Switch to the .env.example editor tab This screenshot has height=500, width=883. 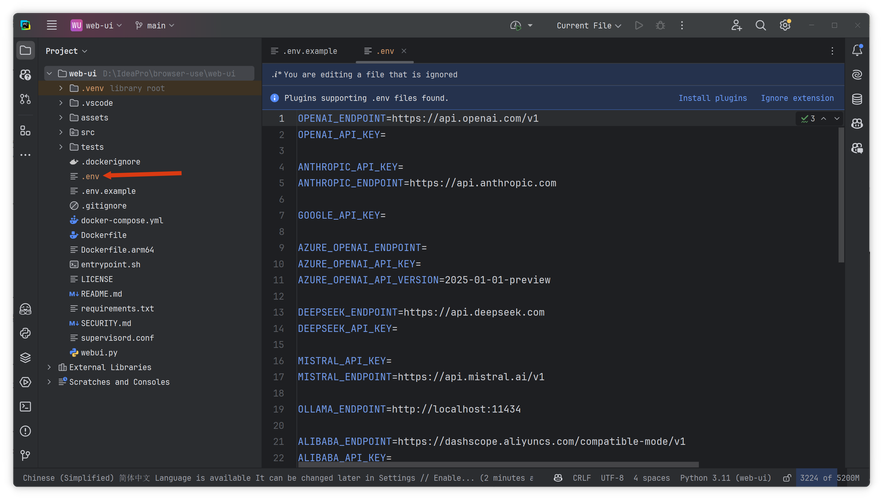pos(304,51)
